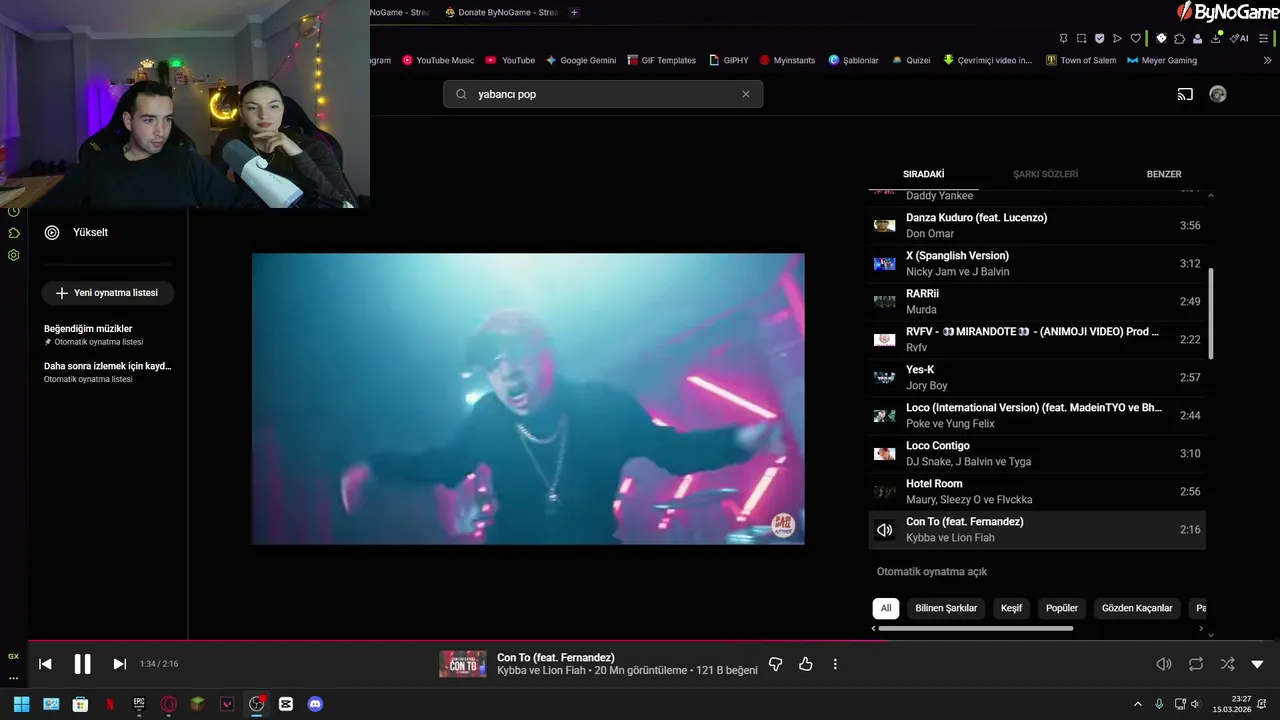Viewport: 1280px width, 720px height.
Task: Select the All filter chip
Action: (886, 608)
